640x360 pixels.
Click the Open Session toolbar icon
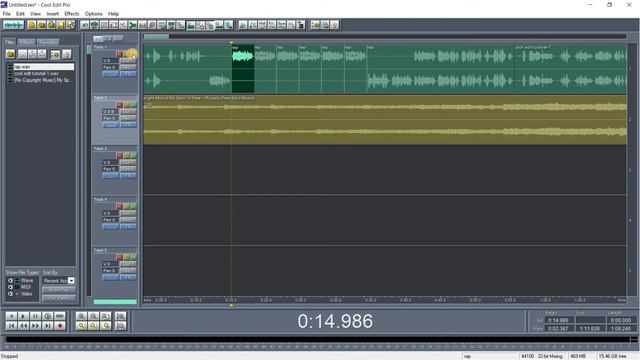(x=41, y=25)
